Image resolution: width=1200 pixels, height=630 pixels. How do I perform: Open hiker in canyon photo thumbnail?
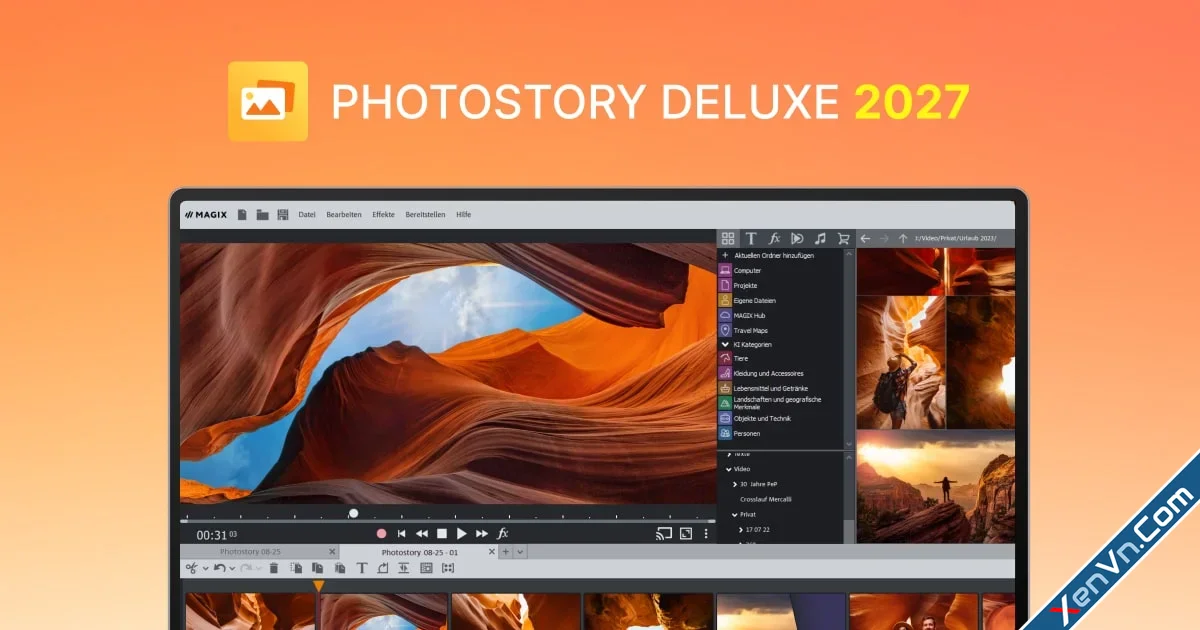coord(901,362)
